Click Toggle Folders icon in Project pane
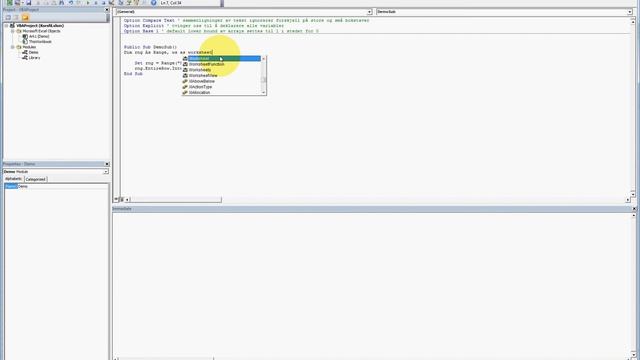 tap(25, 18)
